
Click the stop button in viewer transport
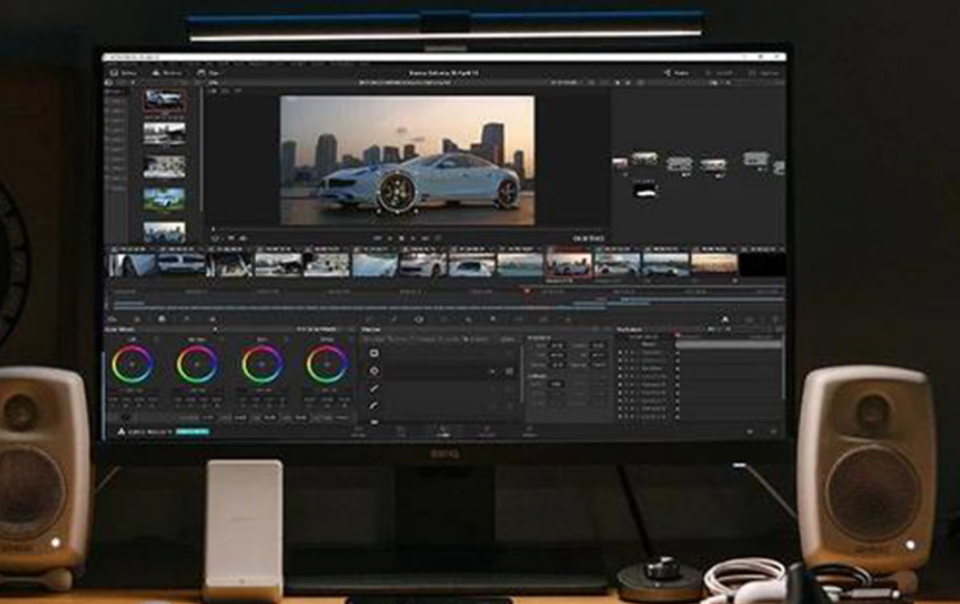click(x=402, y=238)
